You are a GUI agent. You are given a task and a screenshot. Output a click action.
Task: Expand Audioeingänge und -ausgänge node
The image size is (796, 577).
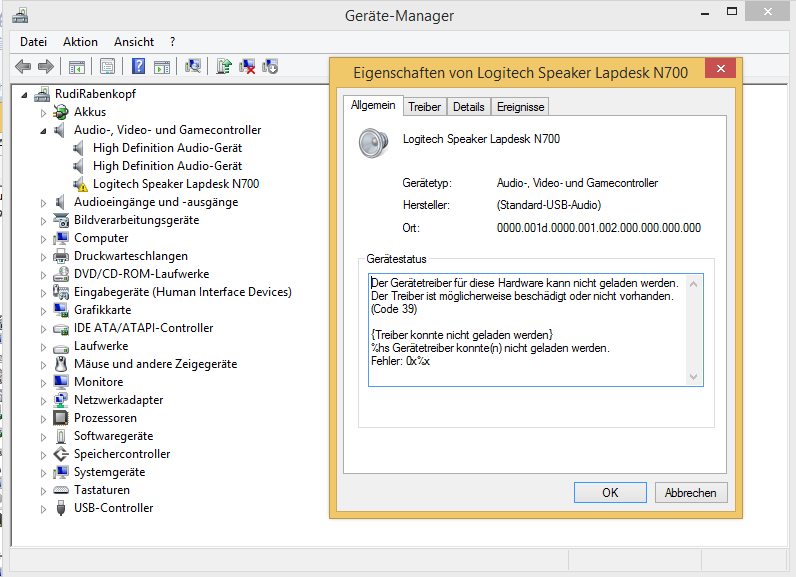point(44,203)
